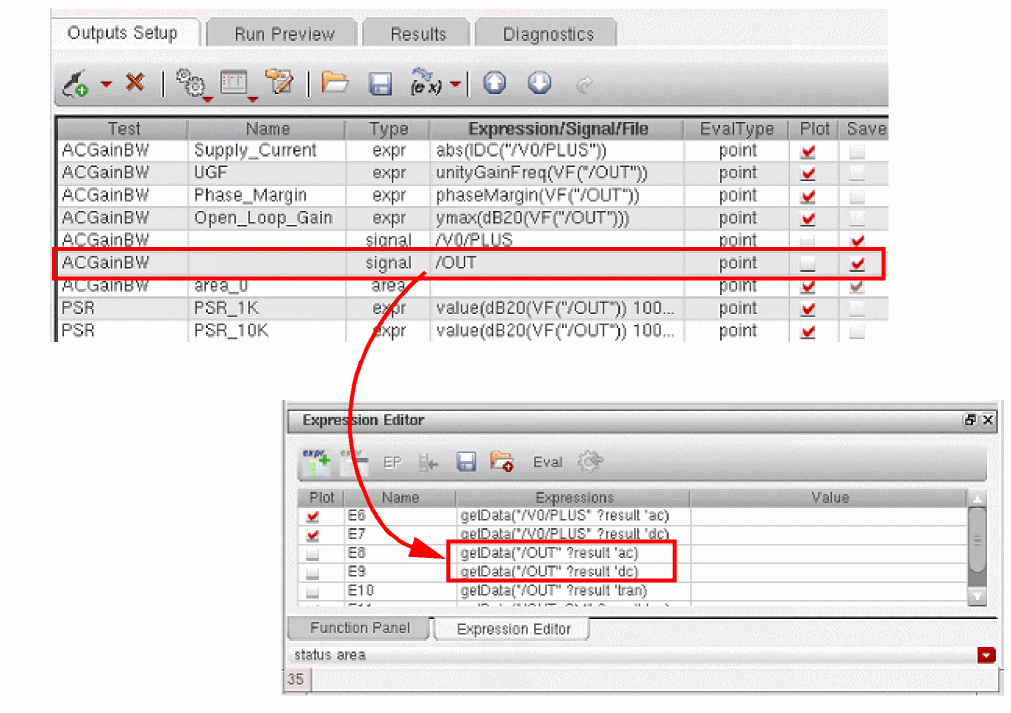This screenshot has height=713, width=1011.
Task: Select the unityGainFreq(VF("/OUT")) expression cell
Action: (x=557, y=173)
